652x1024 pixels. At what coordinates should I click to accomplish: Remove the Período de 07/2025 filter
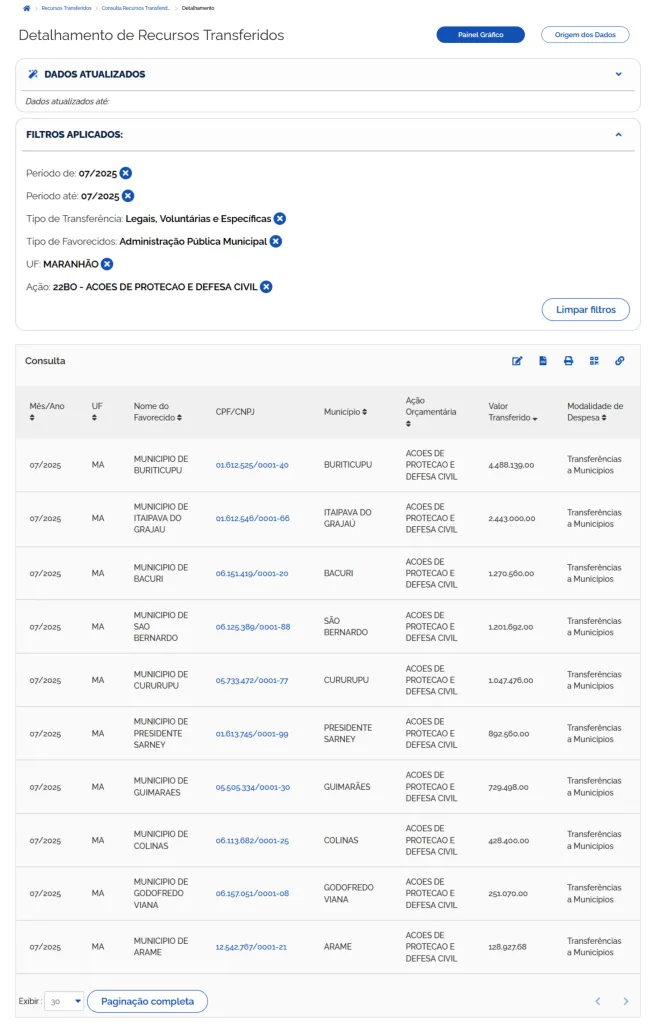(x=125, y=173)
